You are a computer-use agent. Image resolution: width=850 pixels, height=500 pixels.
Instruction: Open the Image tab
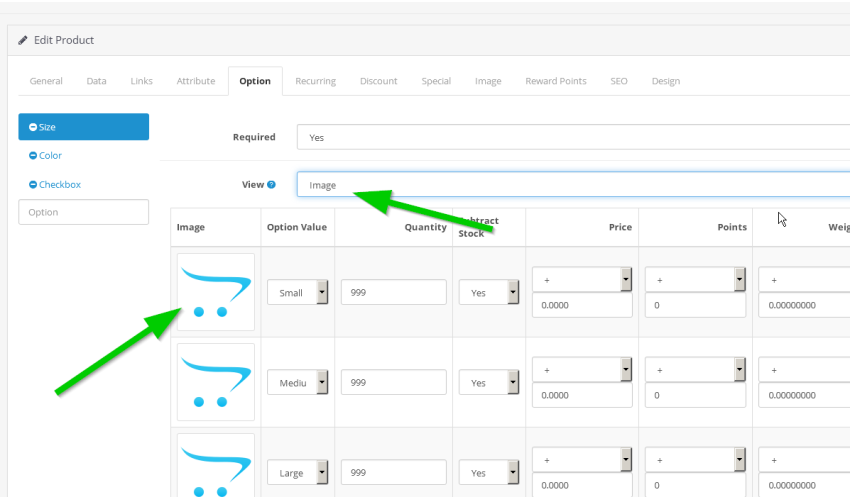[x=488, y=81]
